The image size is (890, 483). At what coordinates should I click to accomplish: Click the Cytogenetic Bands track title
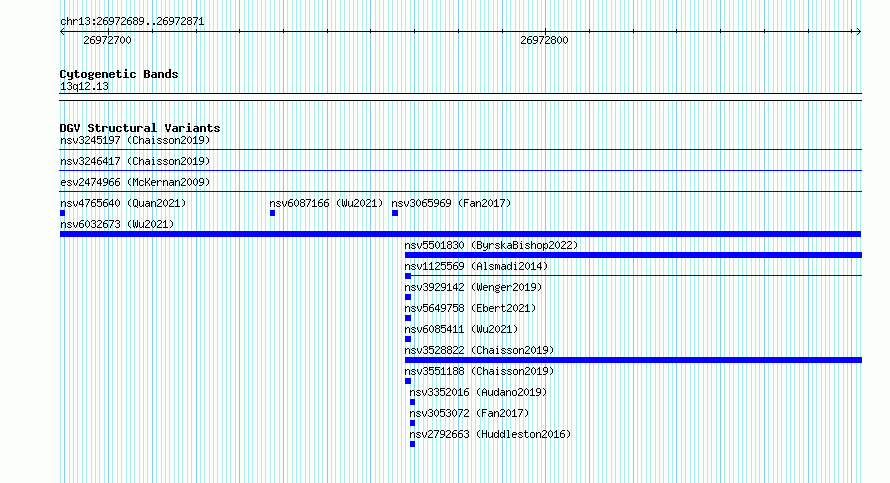coord(119,74)
